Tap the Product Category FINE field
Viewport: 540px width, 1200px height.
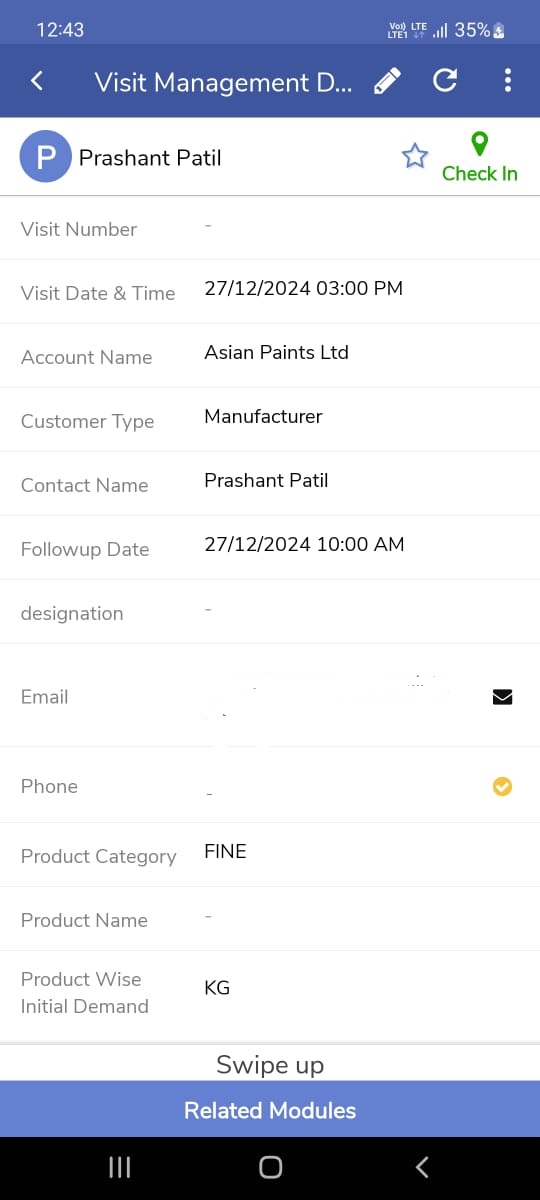click(x=270, y=855)
